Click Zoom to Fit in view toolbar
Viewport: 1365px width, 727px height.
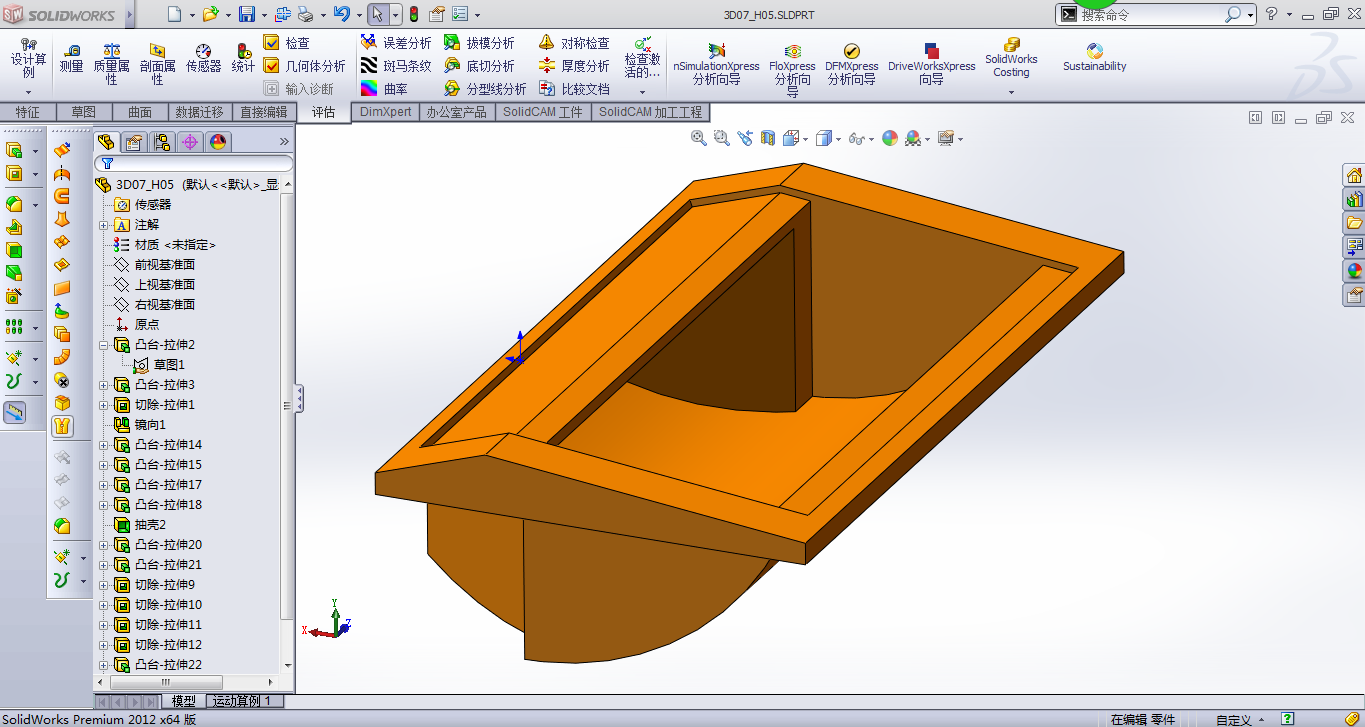699,138
